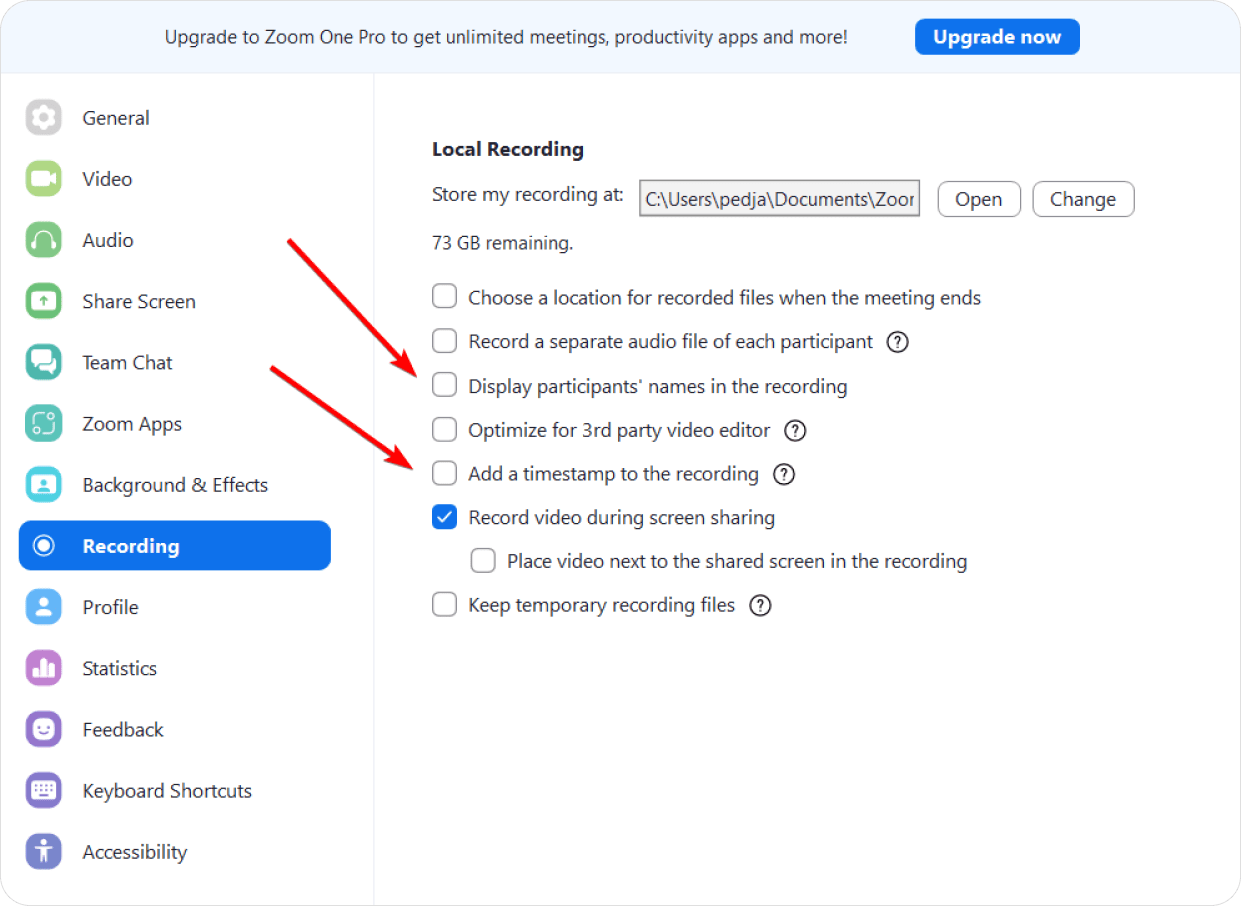Switch to Statistics settings label
Screen dimensions: 1241x906
[x=120, y=668]
